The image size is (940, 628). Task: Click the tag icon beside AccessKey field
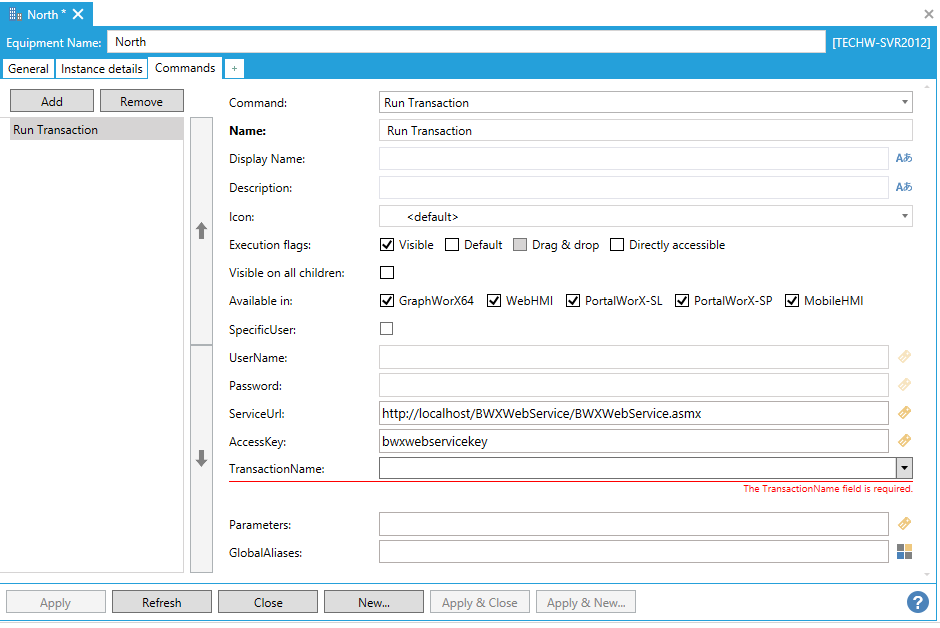[904, 441]
